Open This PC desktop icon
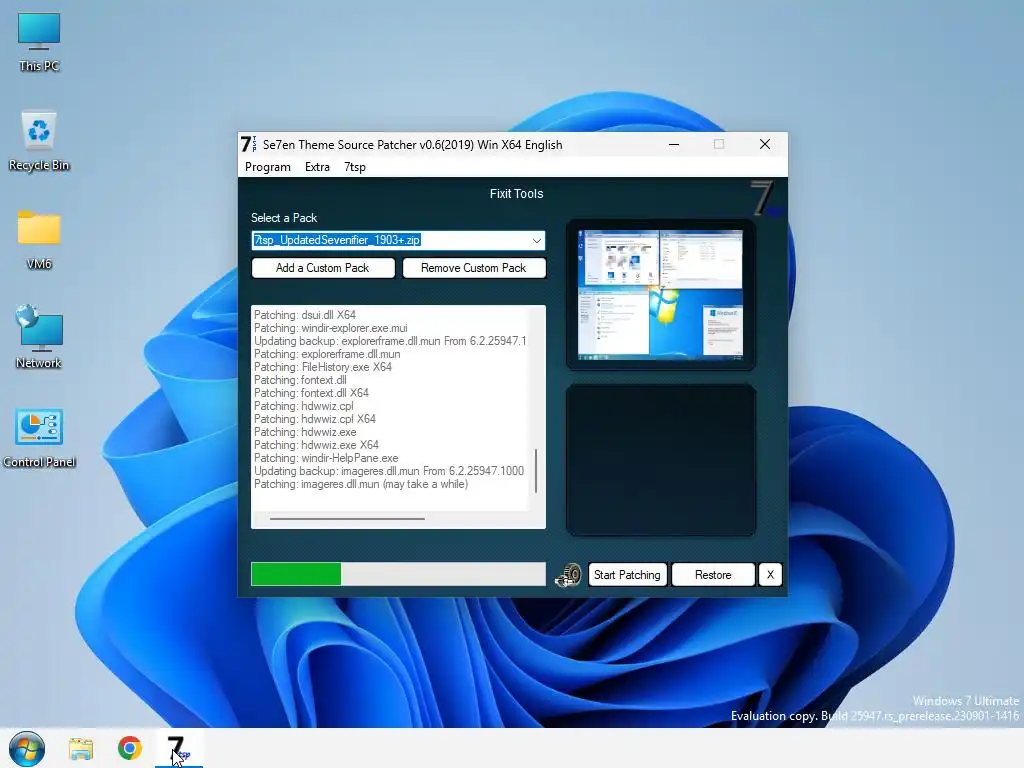The image size is (1024, 768). [x=39, y=42]
